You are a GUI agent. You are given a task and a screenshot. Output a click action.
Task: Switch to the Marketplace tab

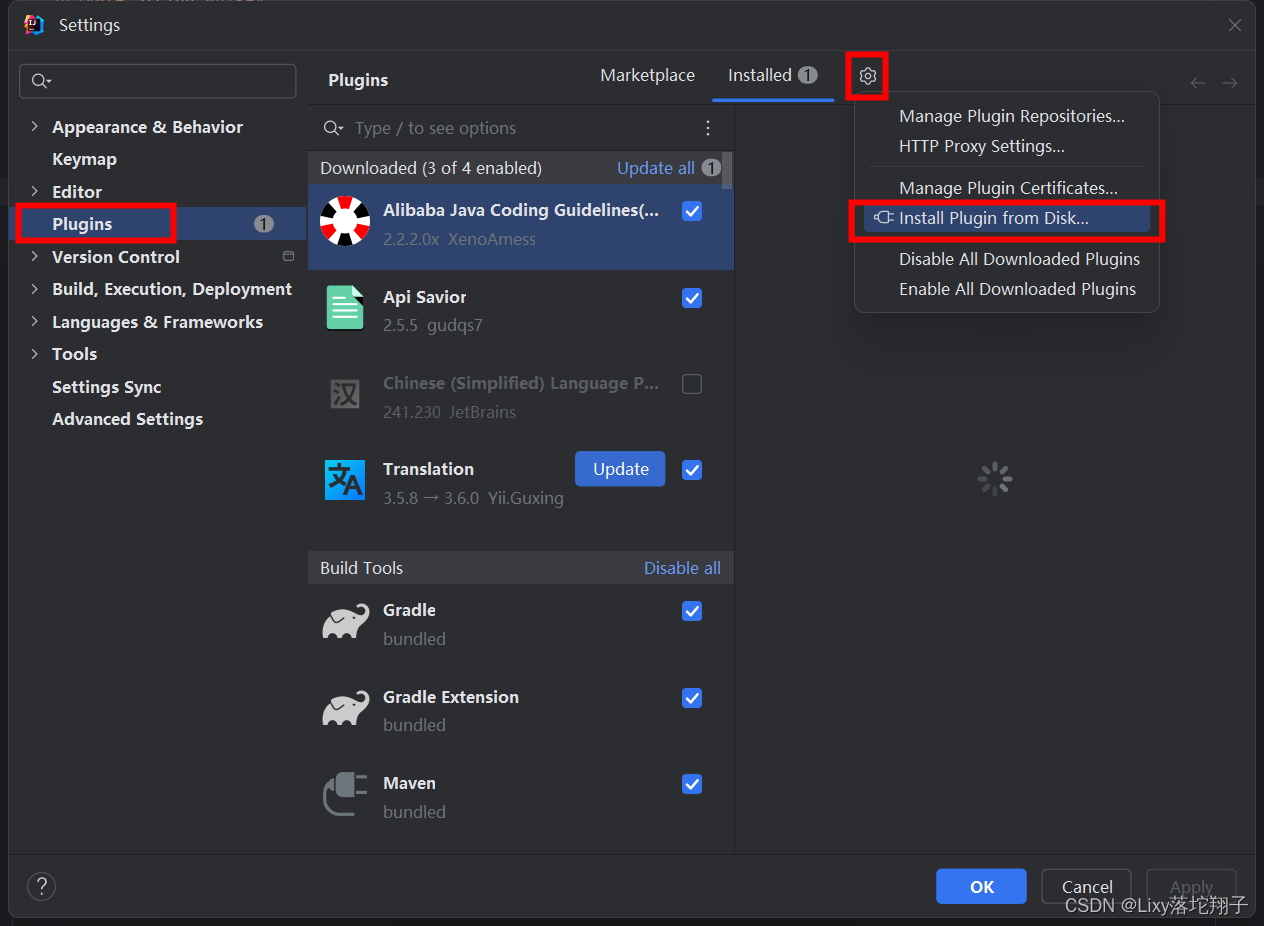pos(647,75)
